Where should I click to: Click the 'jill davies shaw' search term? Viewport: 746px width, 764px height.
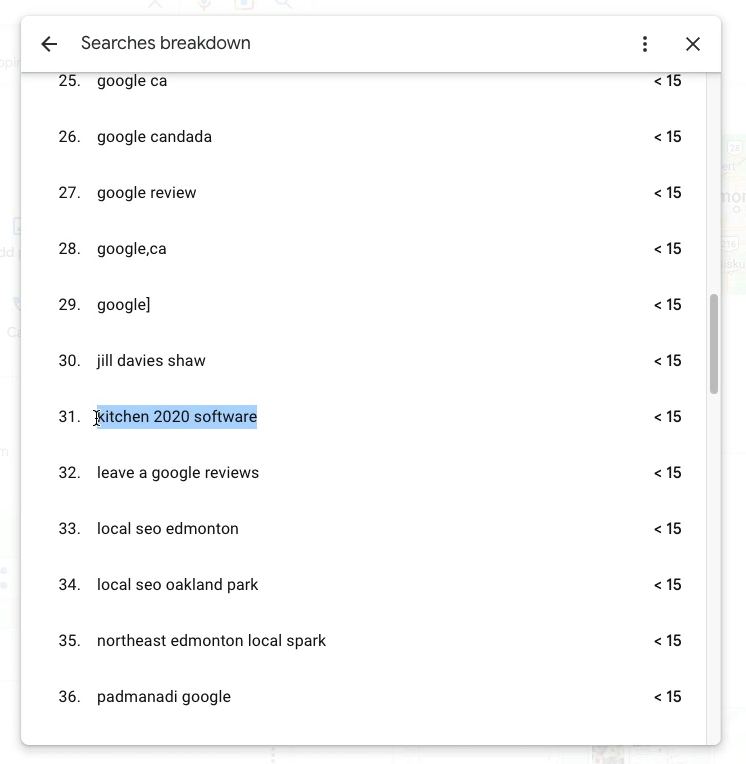click(x=151, y=361)
